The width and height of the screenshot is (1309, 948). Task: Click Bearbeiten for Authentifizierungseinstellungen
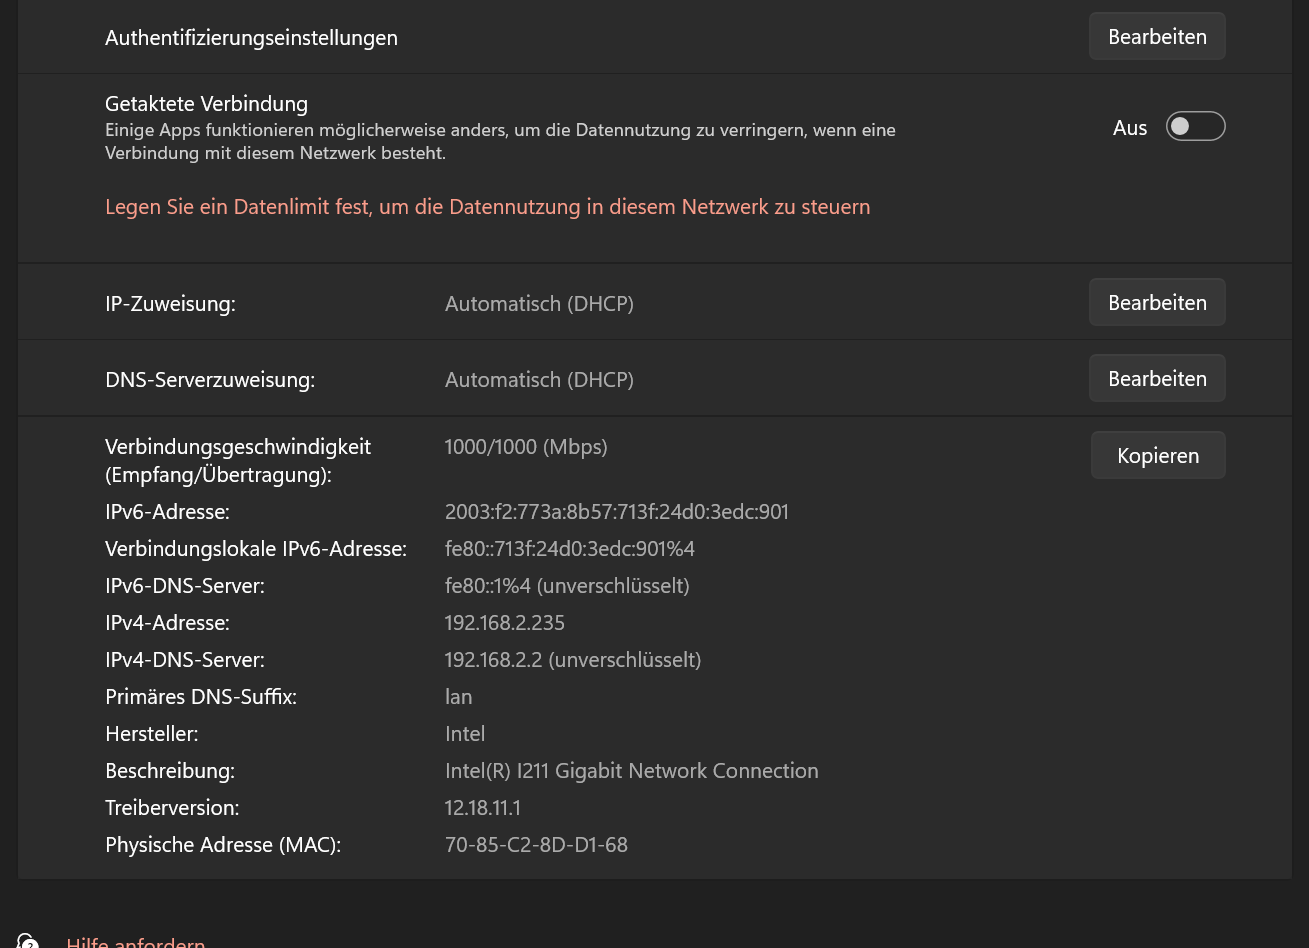click(x=1157, y=37)
